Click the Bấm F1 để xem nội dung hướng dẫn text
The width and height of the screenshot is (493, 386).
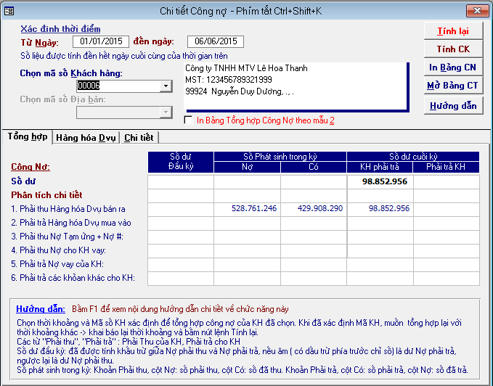(x=180, y=309)
